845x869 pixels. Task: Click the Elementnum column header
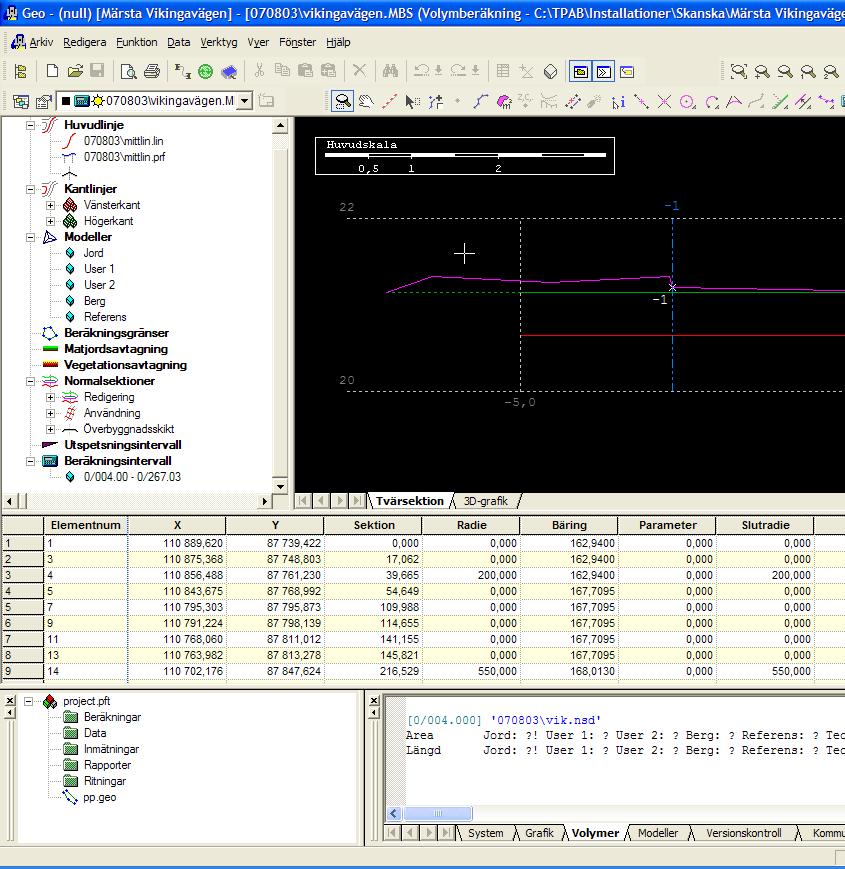[x=86, y=525]
